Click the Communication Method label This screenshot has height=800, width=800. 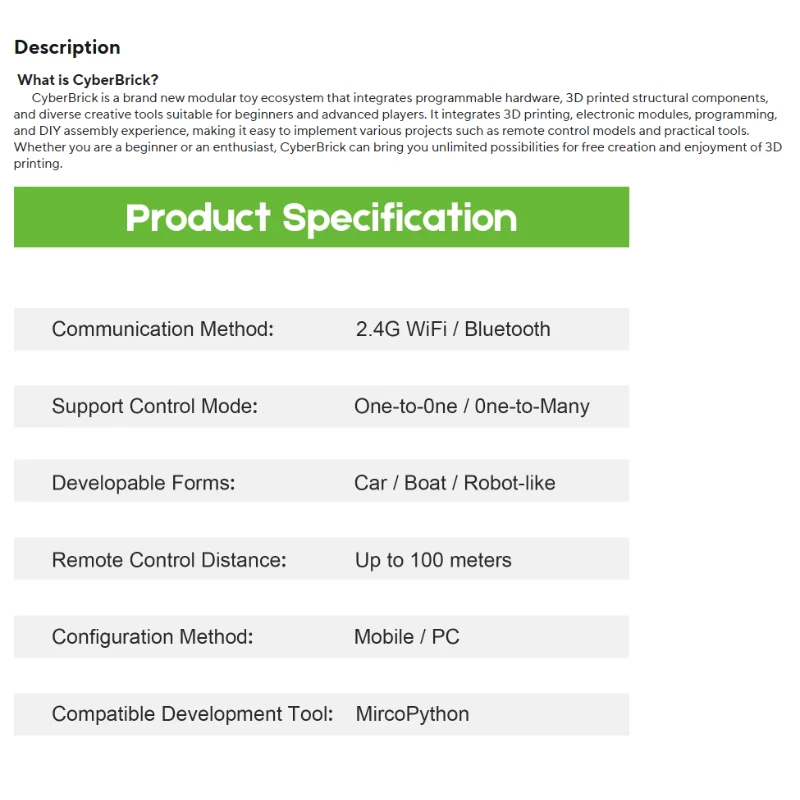point(162,329)
